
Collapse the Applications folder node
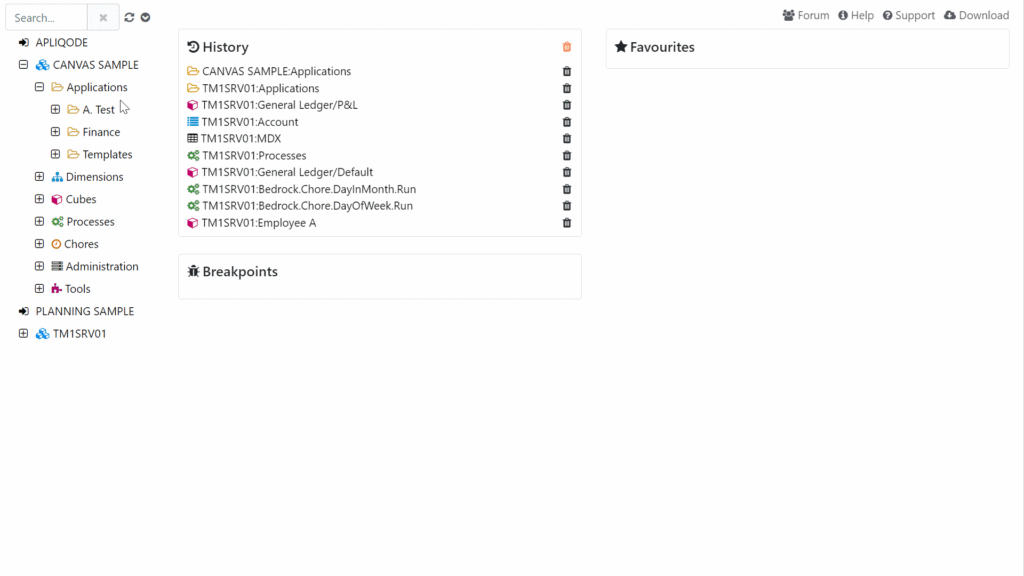[x=40, y=87]
